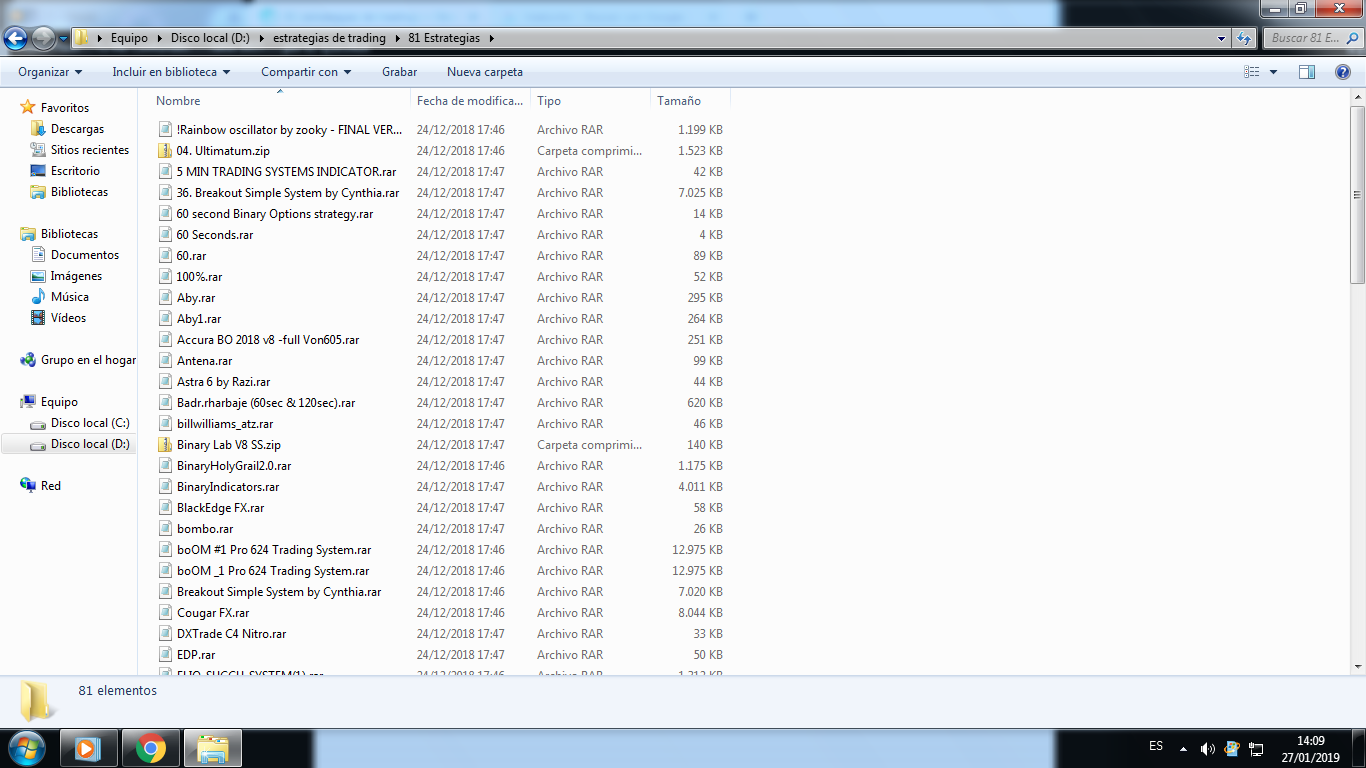Toggle the preview pane icon
This screenshot has width=1366, height=768.
(x=1306, y=72)
